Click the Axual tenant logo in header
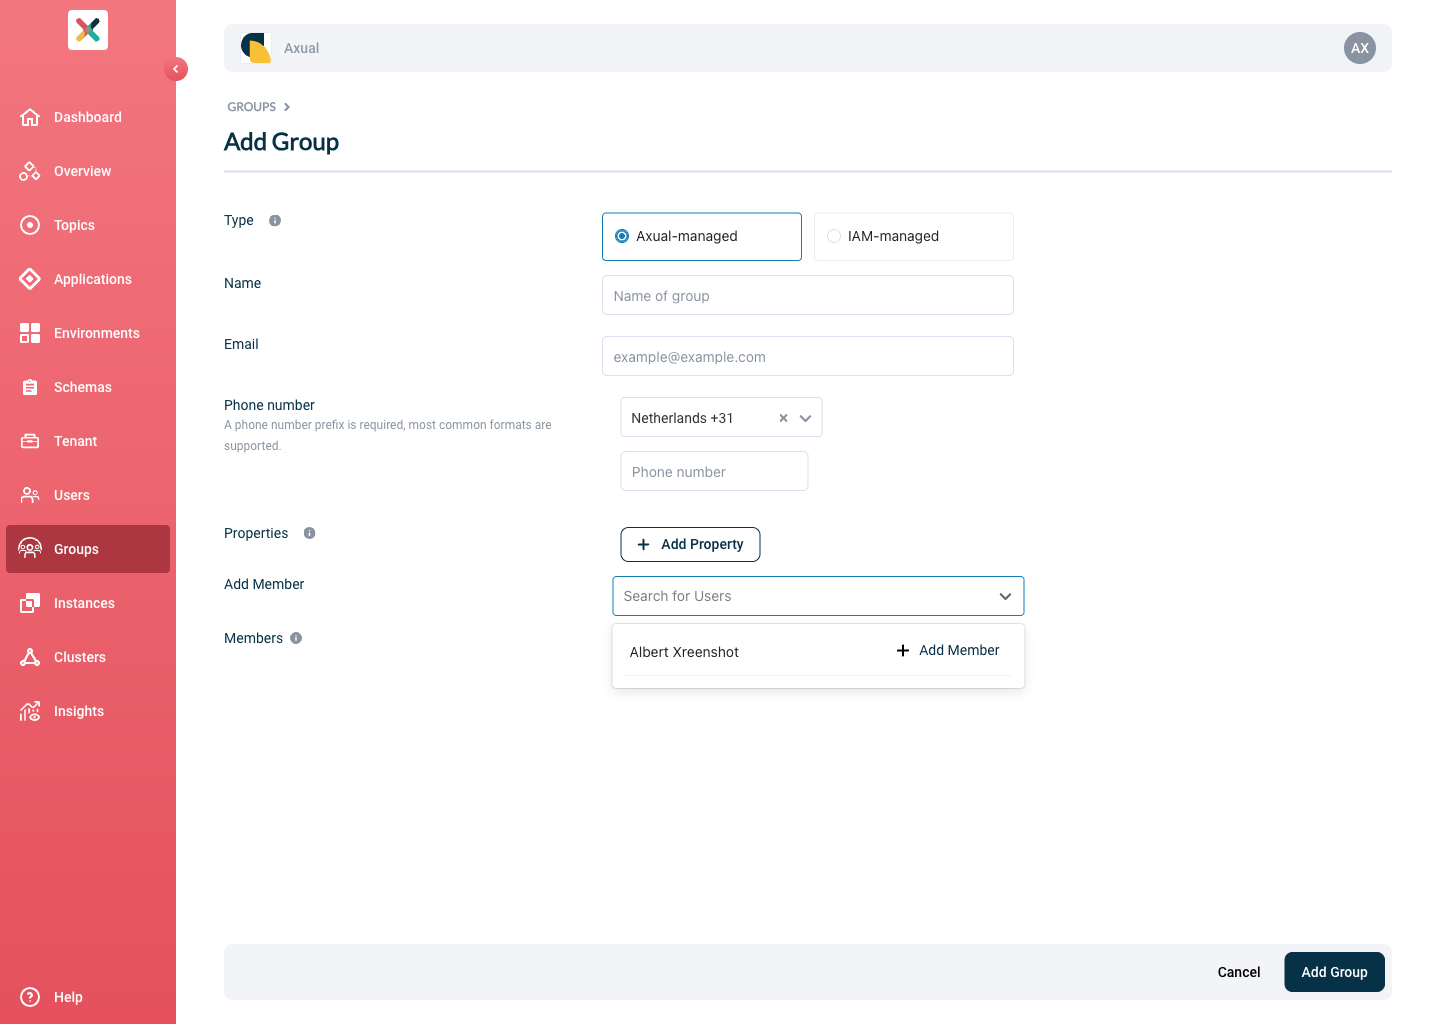The height and width of the screenshot is (1024, 1440). (256, 48)
